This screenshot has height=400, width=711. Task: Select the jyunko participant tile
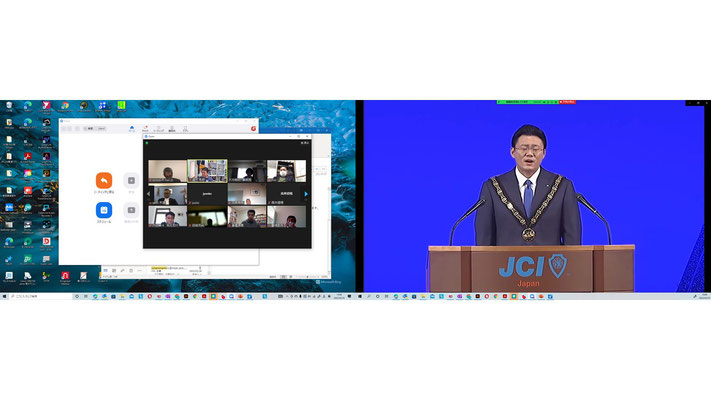207,194
